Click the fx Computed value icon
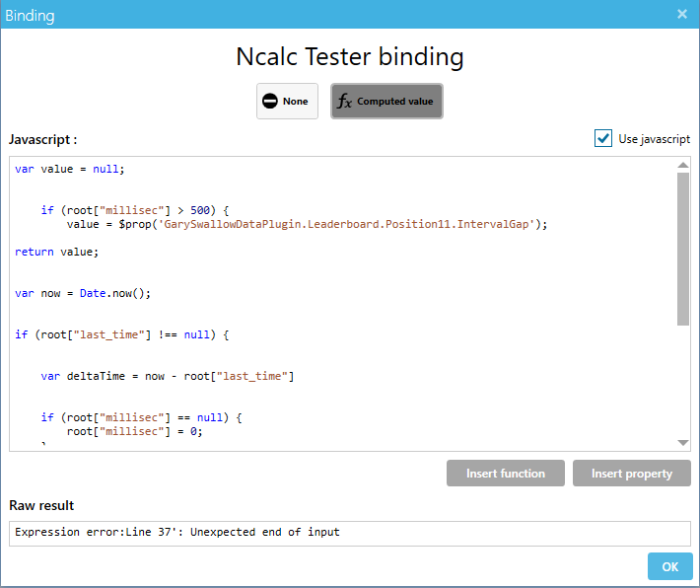 click(x=345, y=101)
